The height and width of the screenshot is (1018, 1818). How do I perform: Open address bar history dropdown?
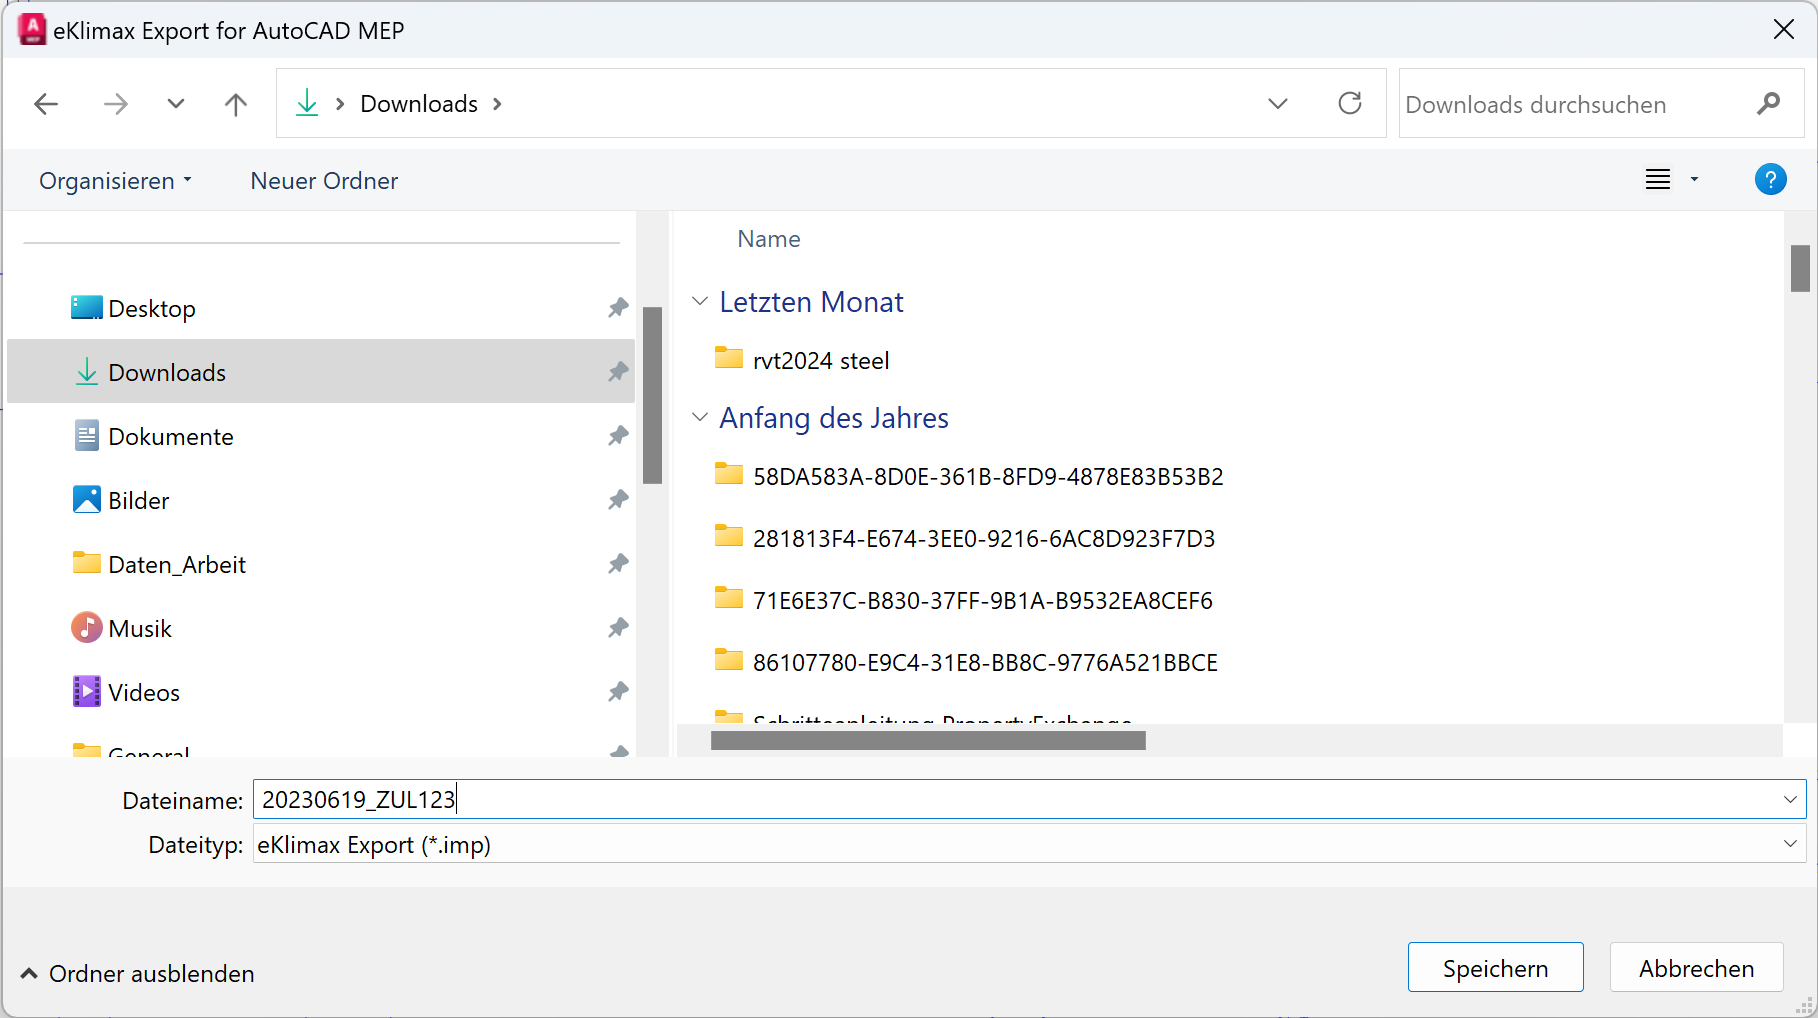click(1278, 104)
